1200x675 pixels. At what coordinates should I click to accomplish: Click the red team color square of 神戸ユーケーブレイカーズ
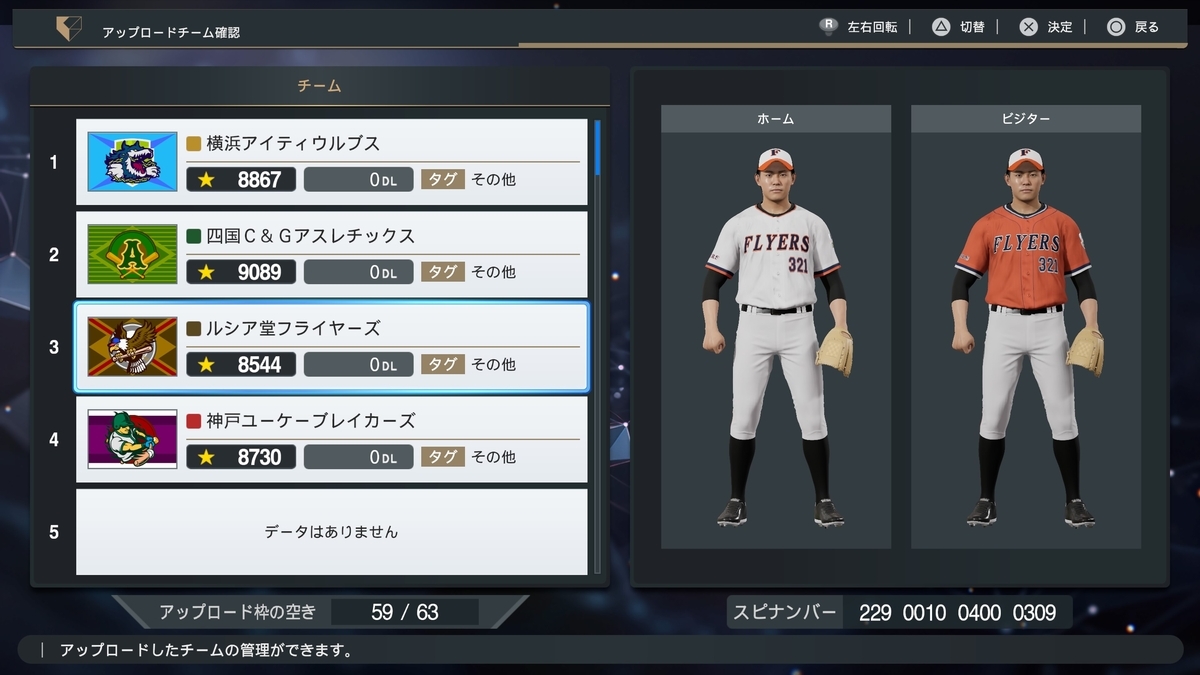pyautogui.click(x=194, y=421)
